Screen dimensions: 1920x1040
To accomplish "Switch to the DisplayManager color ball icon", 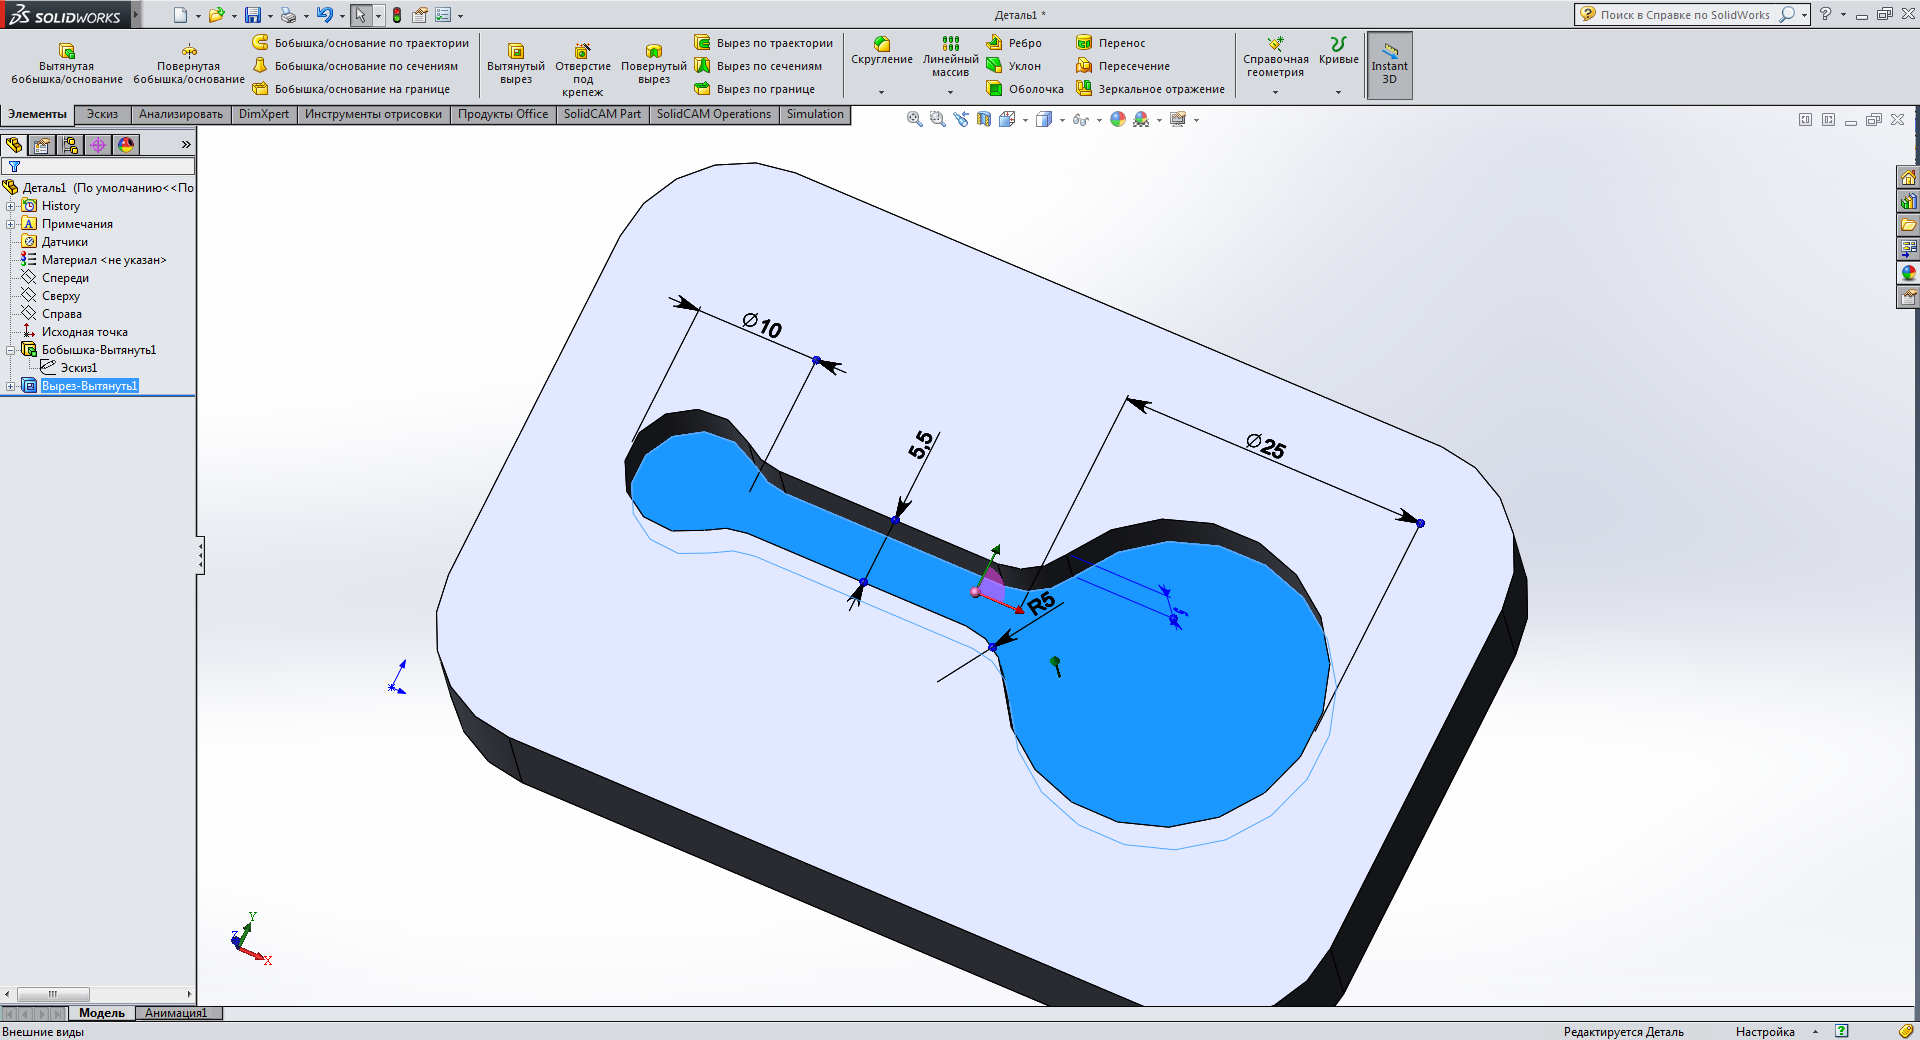I will [x=126, y=145].
